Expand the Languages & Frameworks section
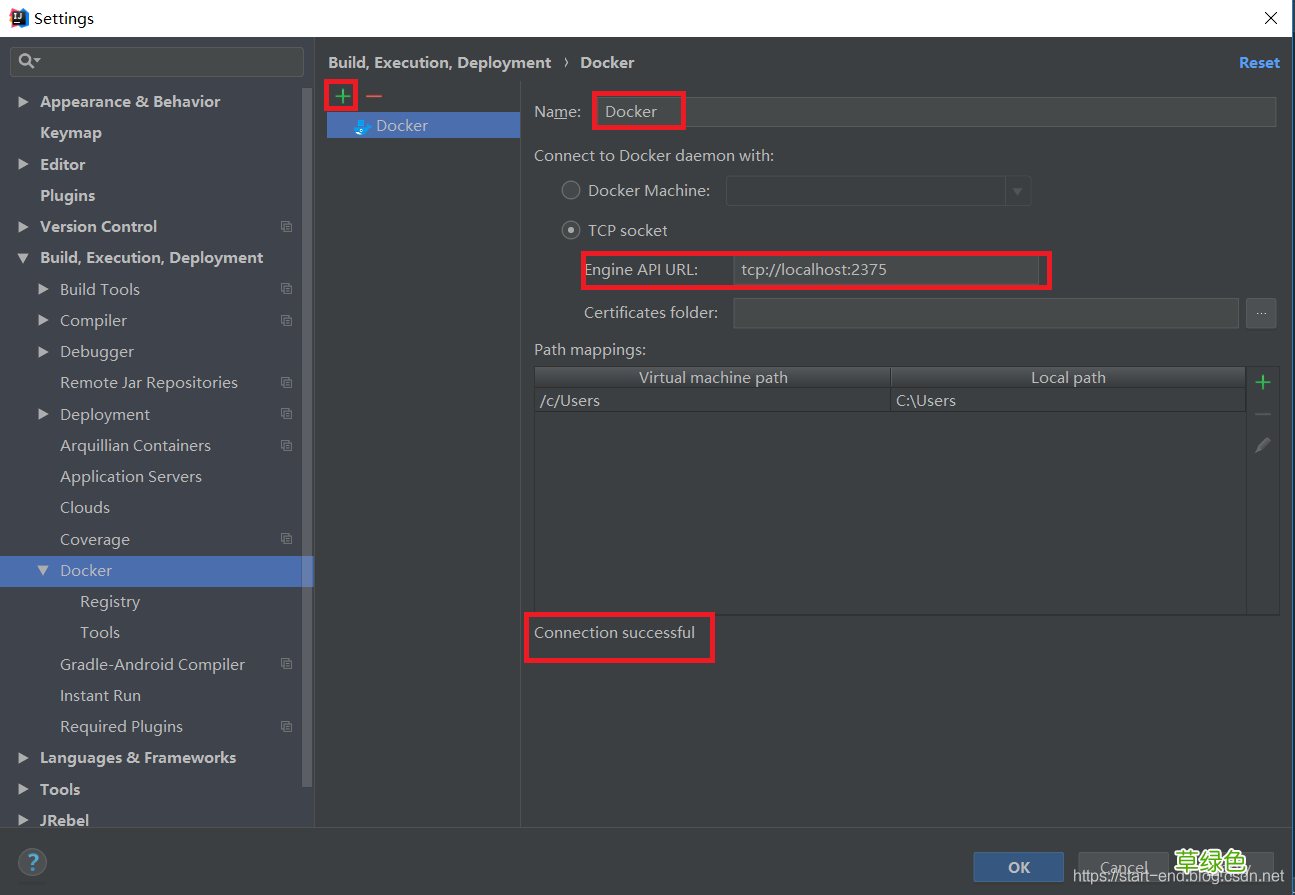The height and width of the screenshot is (895, 1295). pyautogui.click(x=23, y=758)
